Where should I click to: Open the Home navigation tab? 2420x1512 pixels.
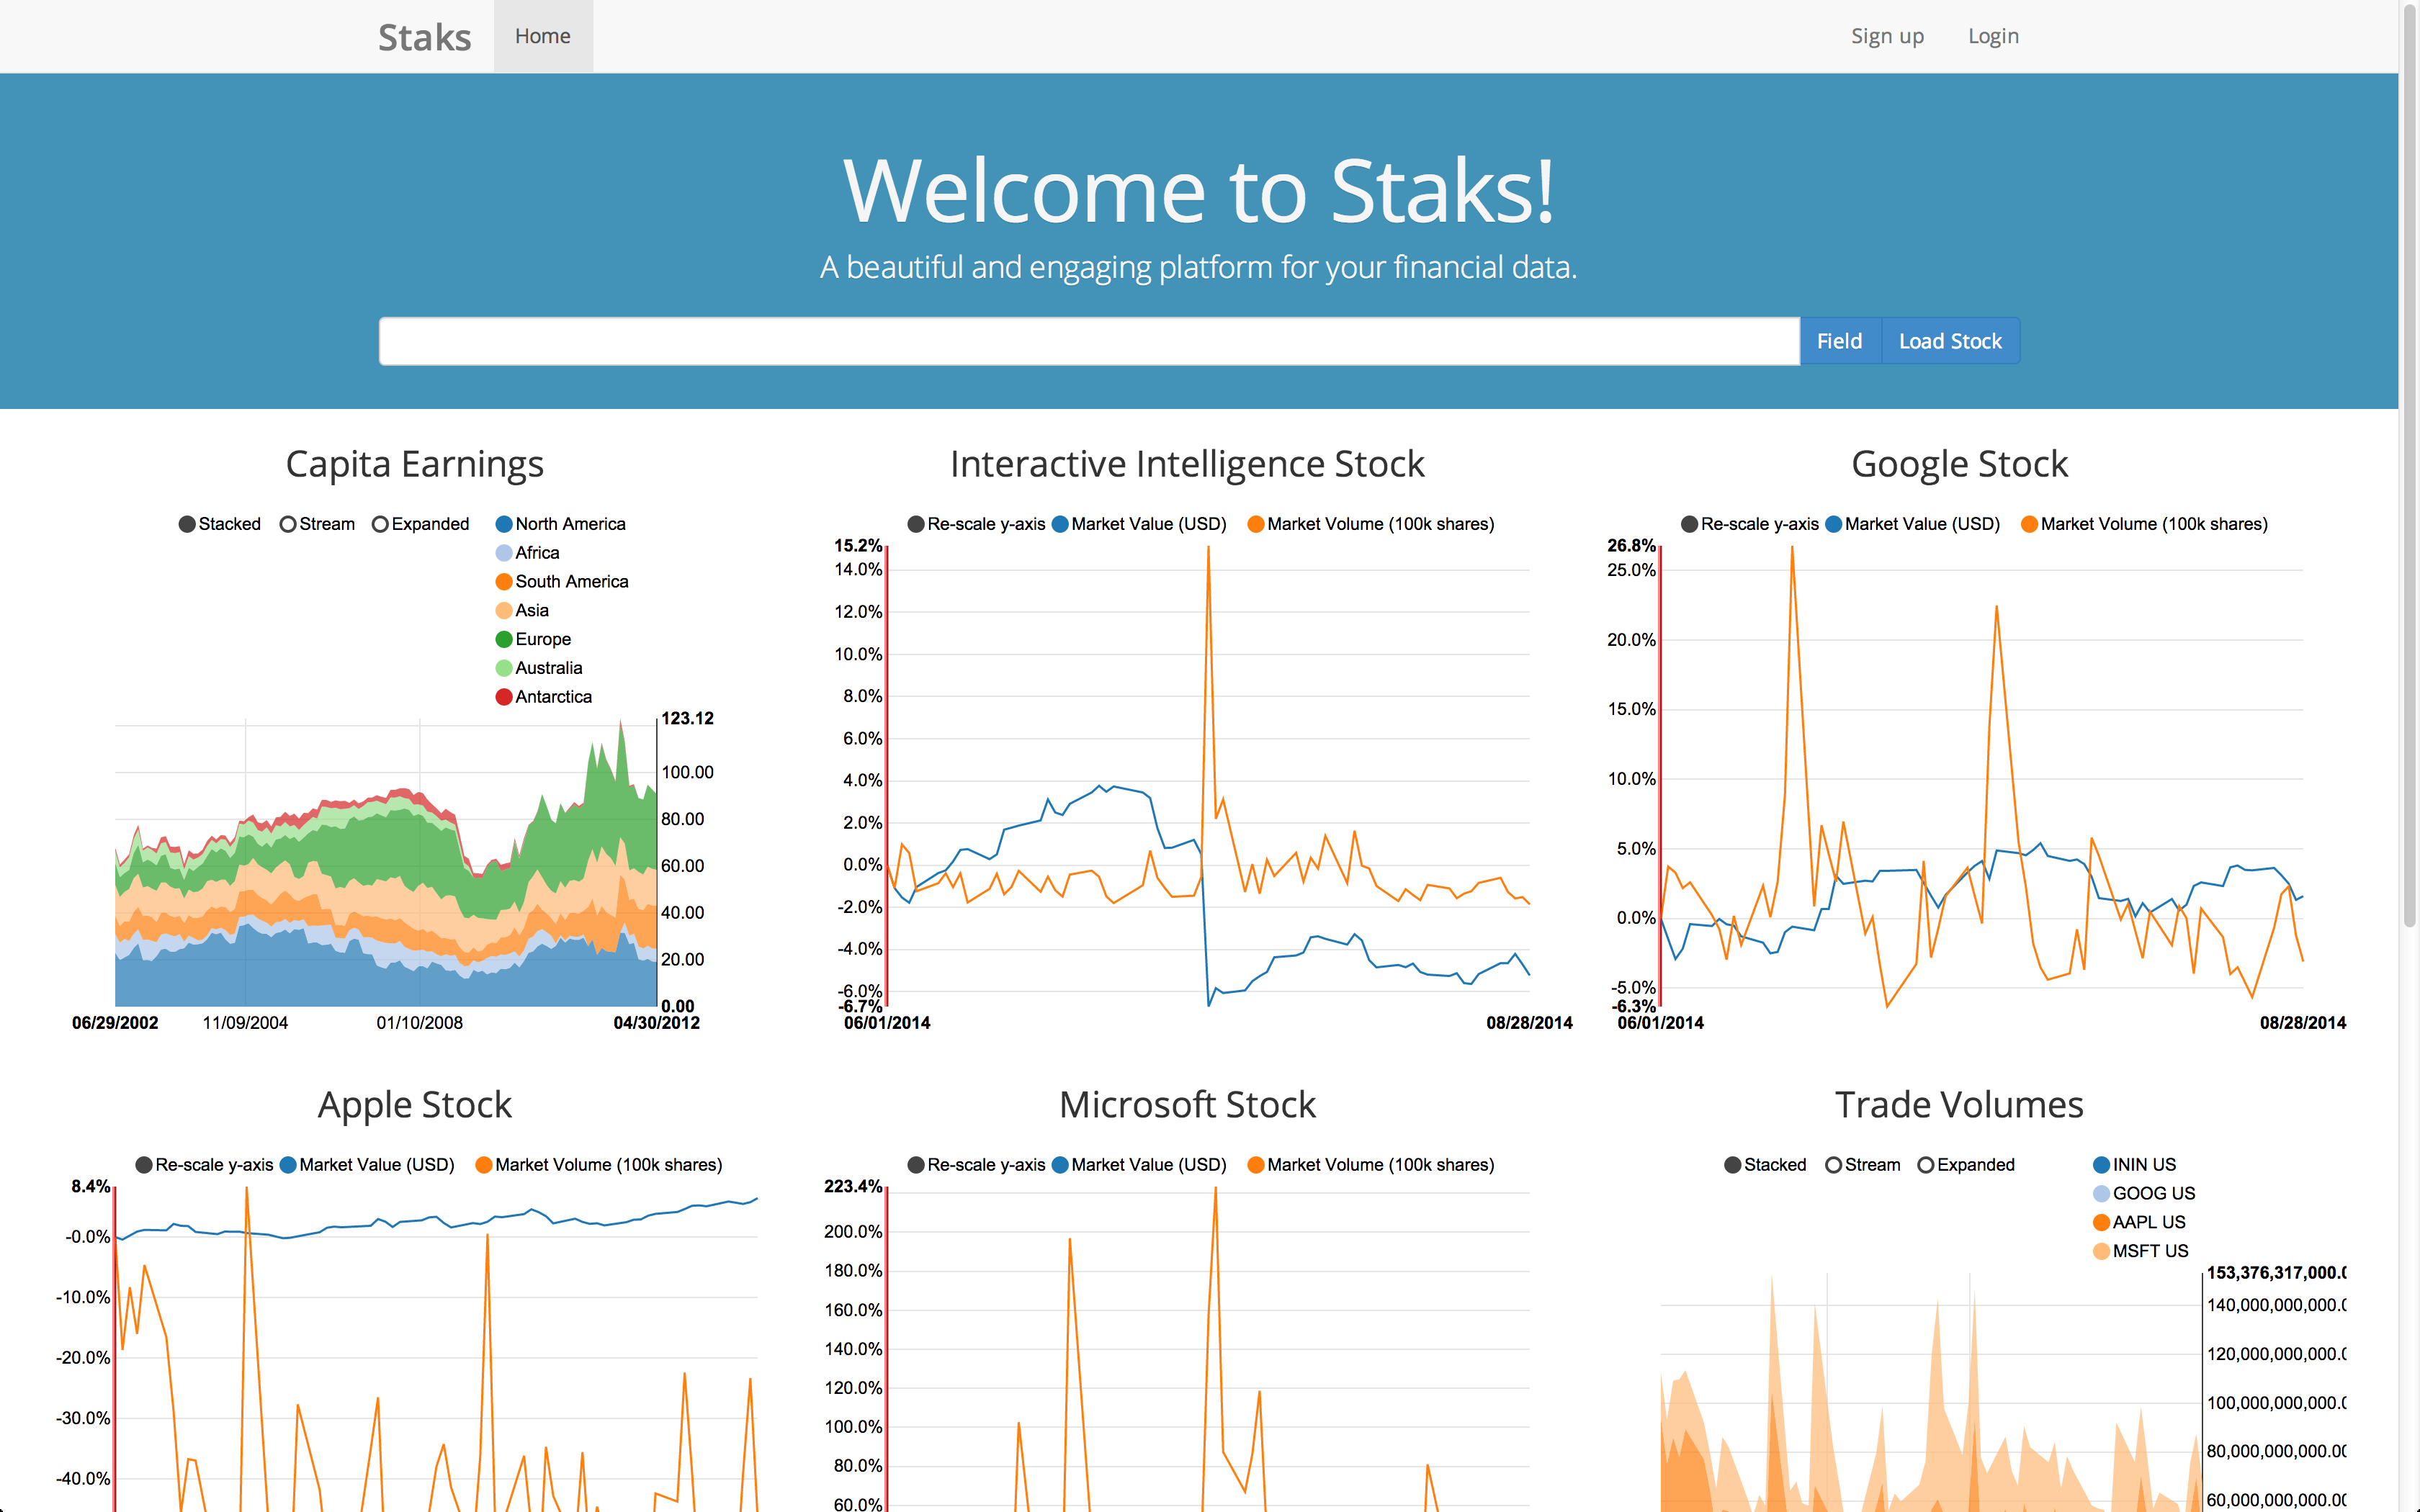point(543,36)
